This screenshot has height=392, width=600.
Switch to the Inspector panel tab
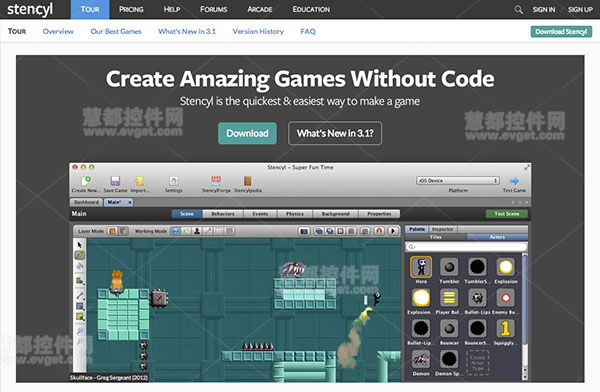click(443, 229)
